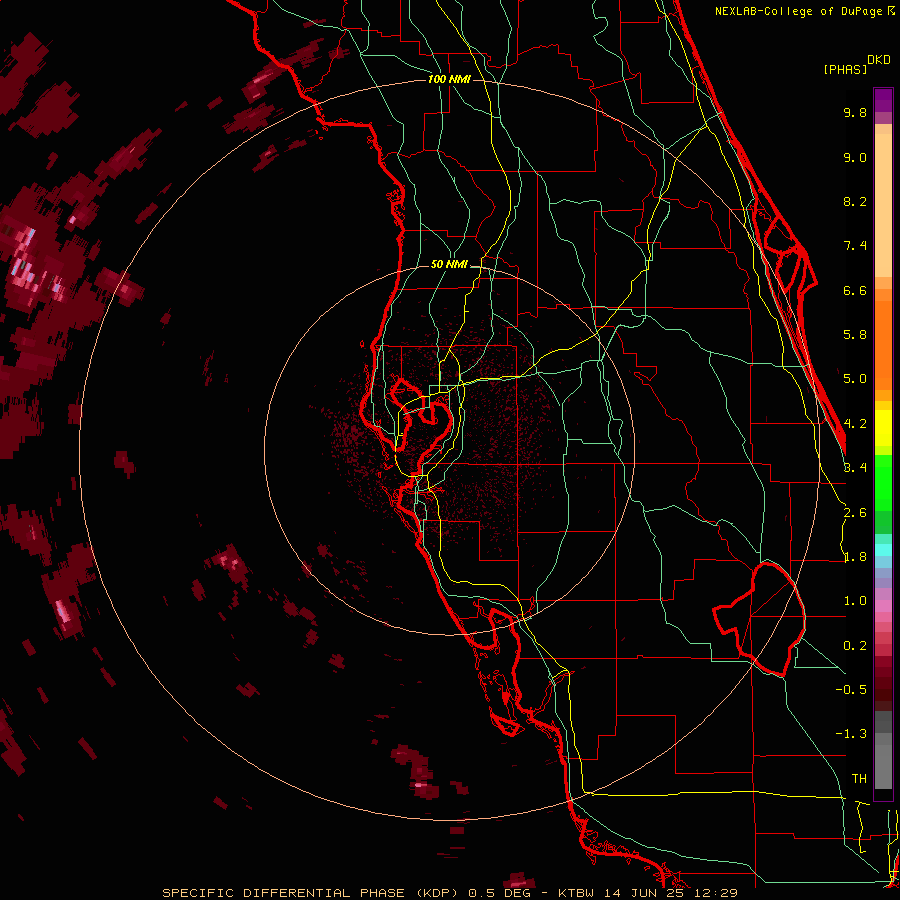The height and width of the screenshot is (900, 900).
Task: Select the 0.5 DEG elevation text
Action: (x=501, y=893)
